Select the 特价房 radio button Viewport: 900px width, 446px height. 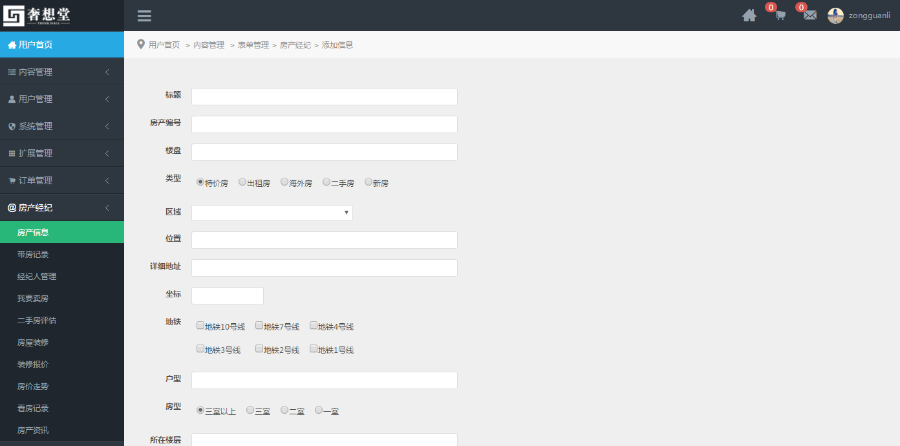click(x=200, y=182)
